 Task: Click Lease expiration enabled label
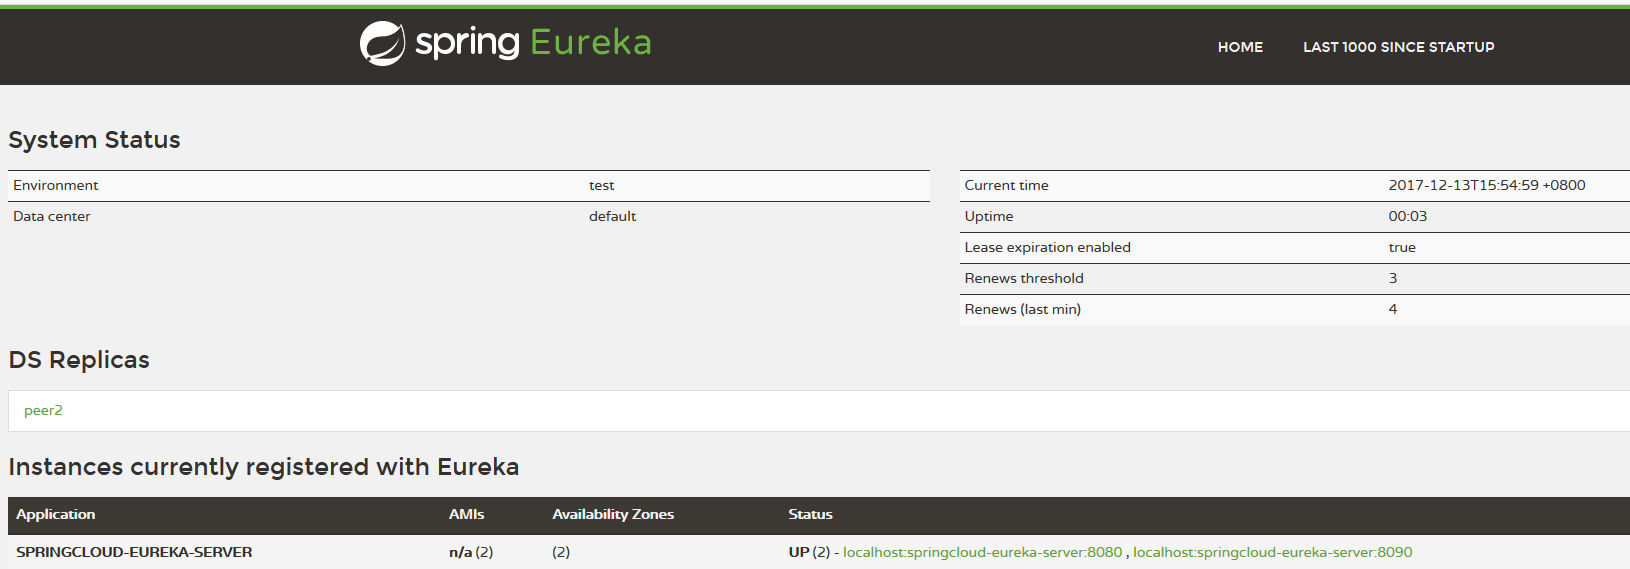point(1047,247)
